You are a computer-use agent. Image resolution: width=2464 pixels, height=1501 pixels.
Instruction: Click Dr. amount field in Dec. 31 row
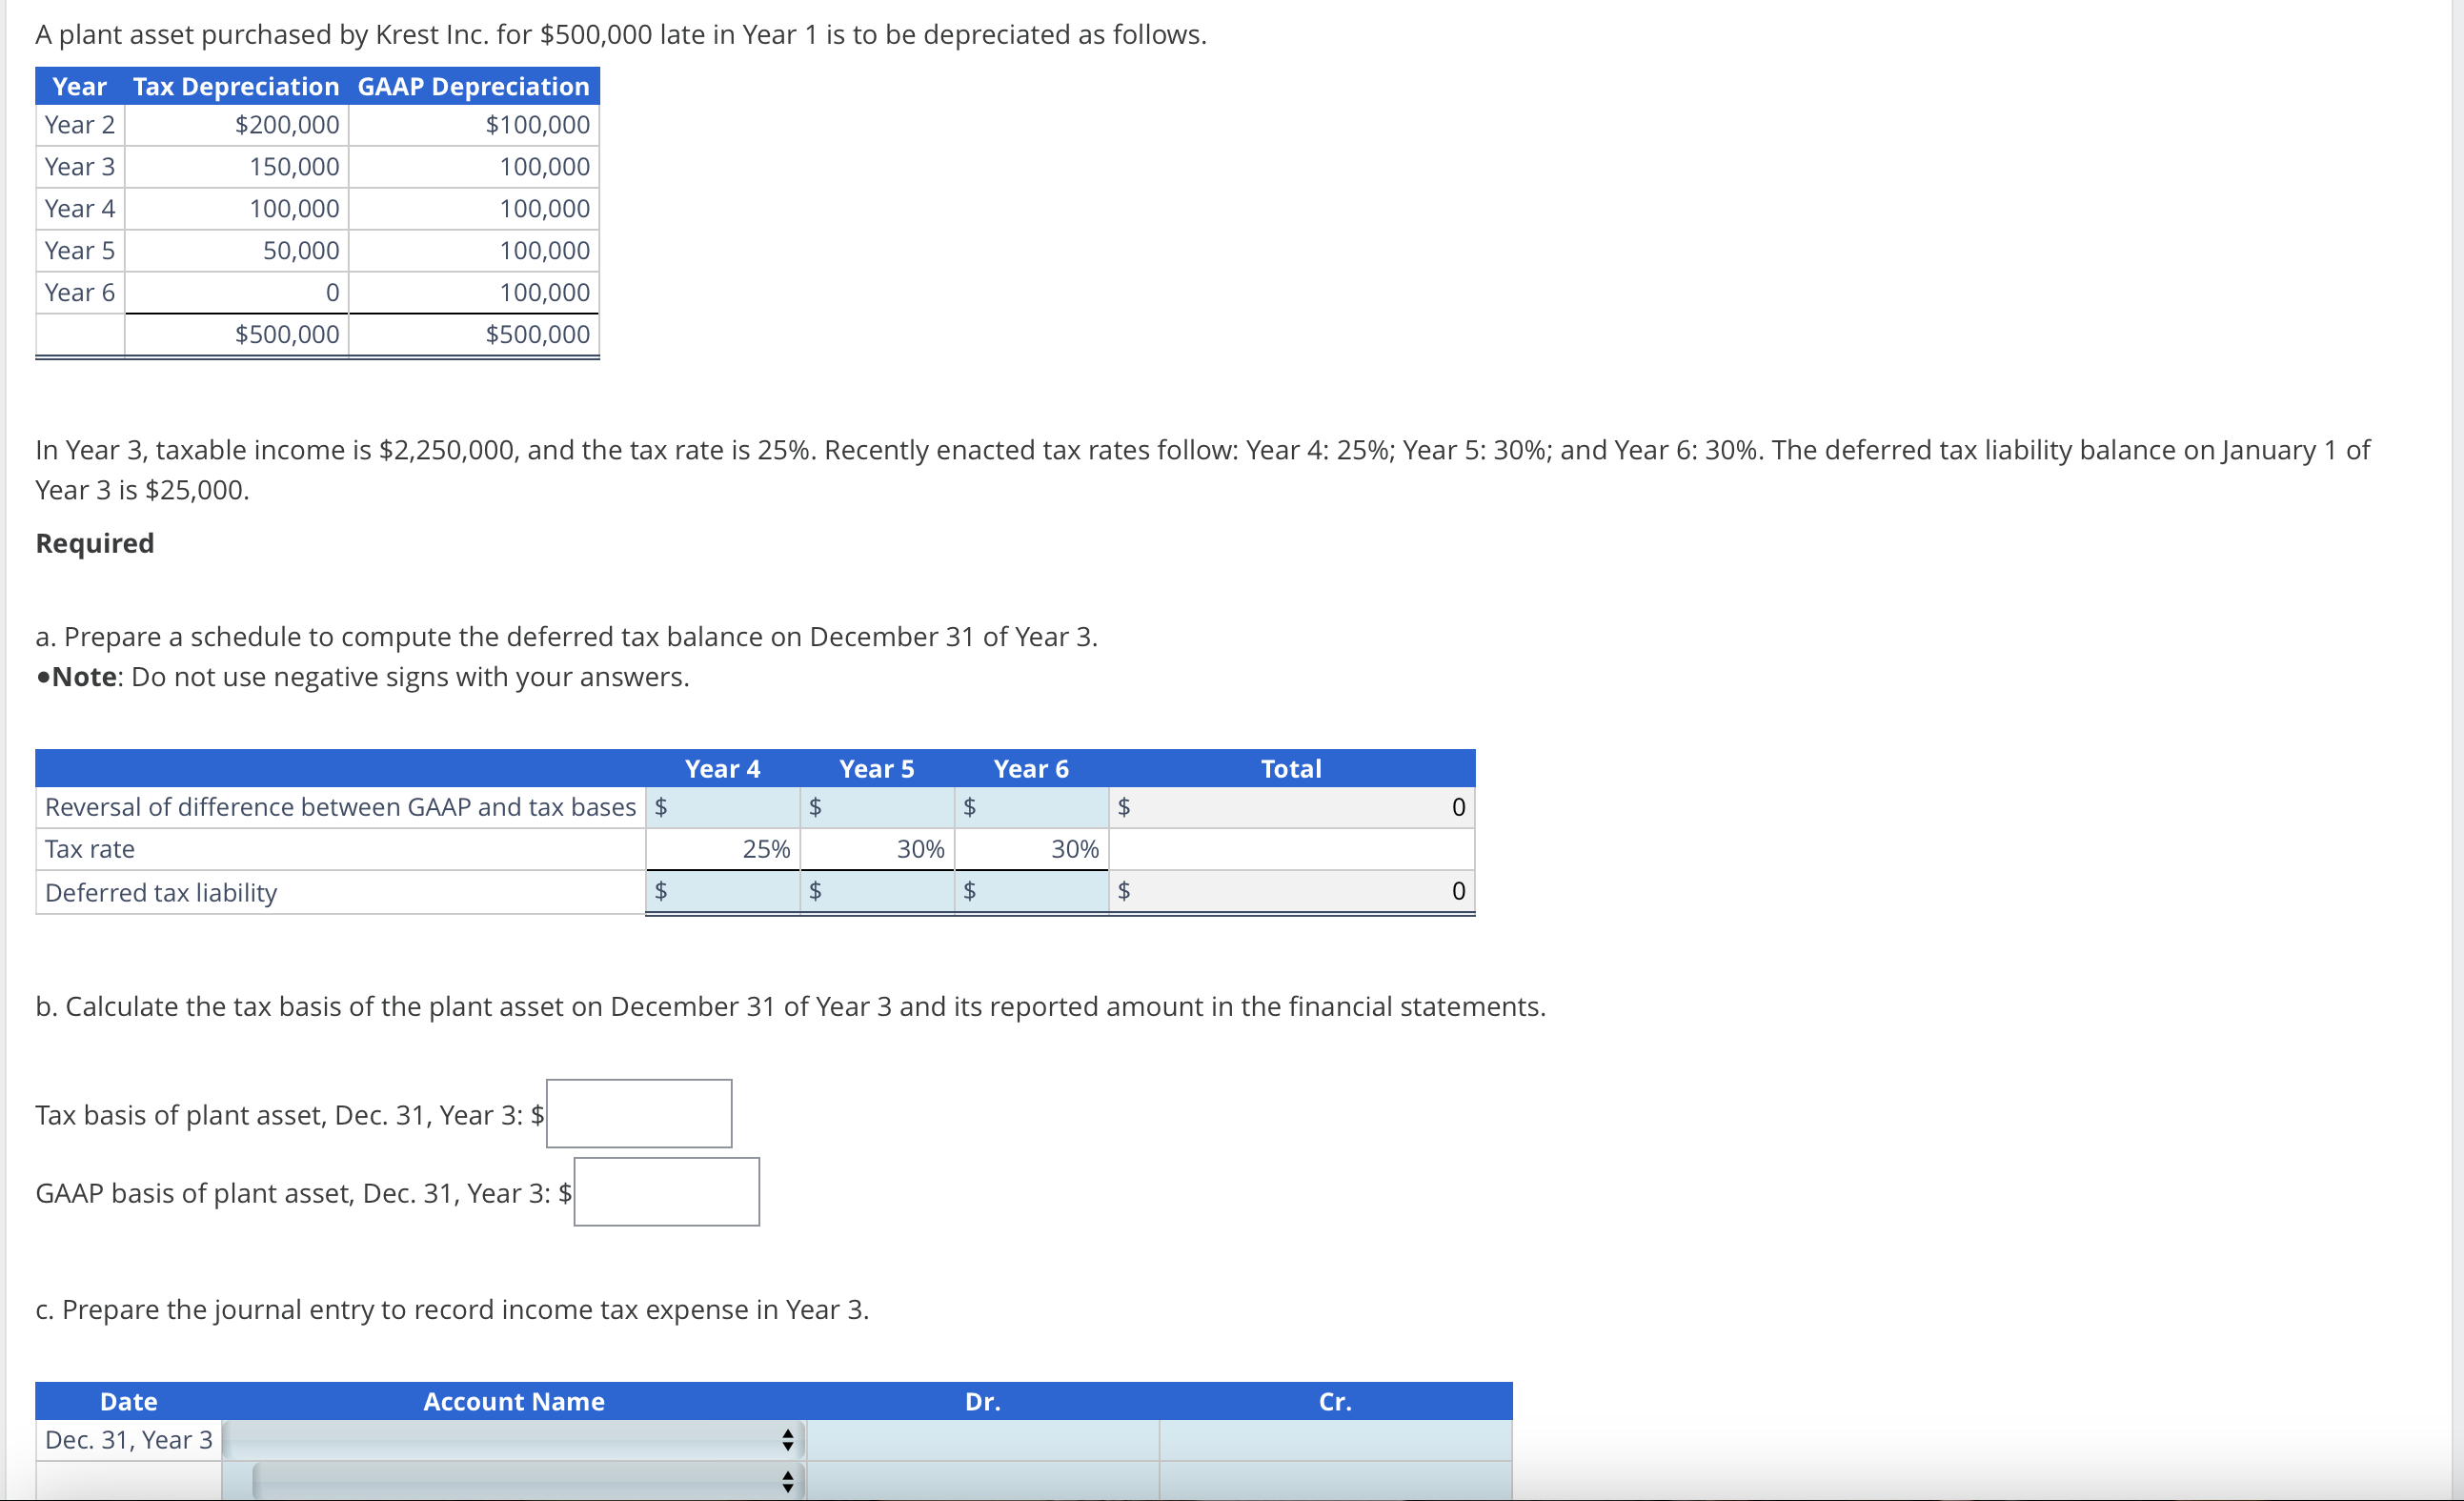click(x=982, y=1440)
